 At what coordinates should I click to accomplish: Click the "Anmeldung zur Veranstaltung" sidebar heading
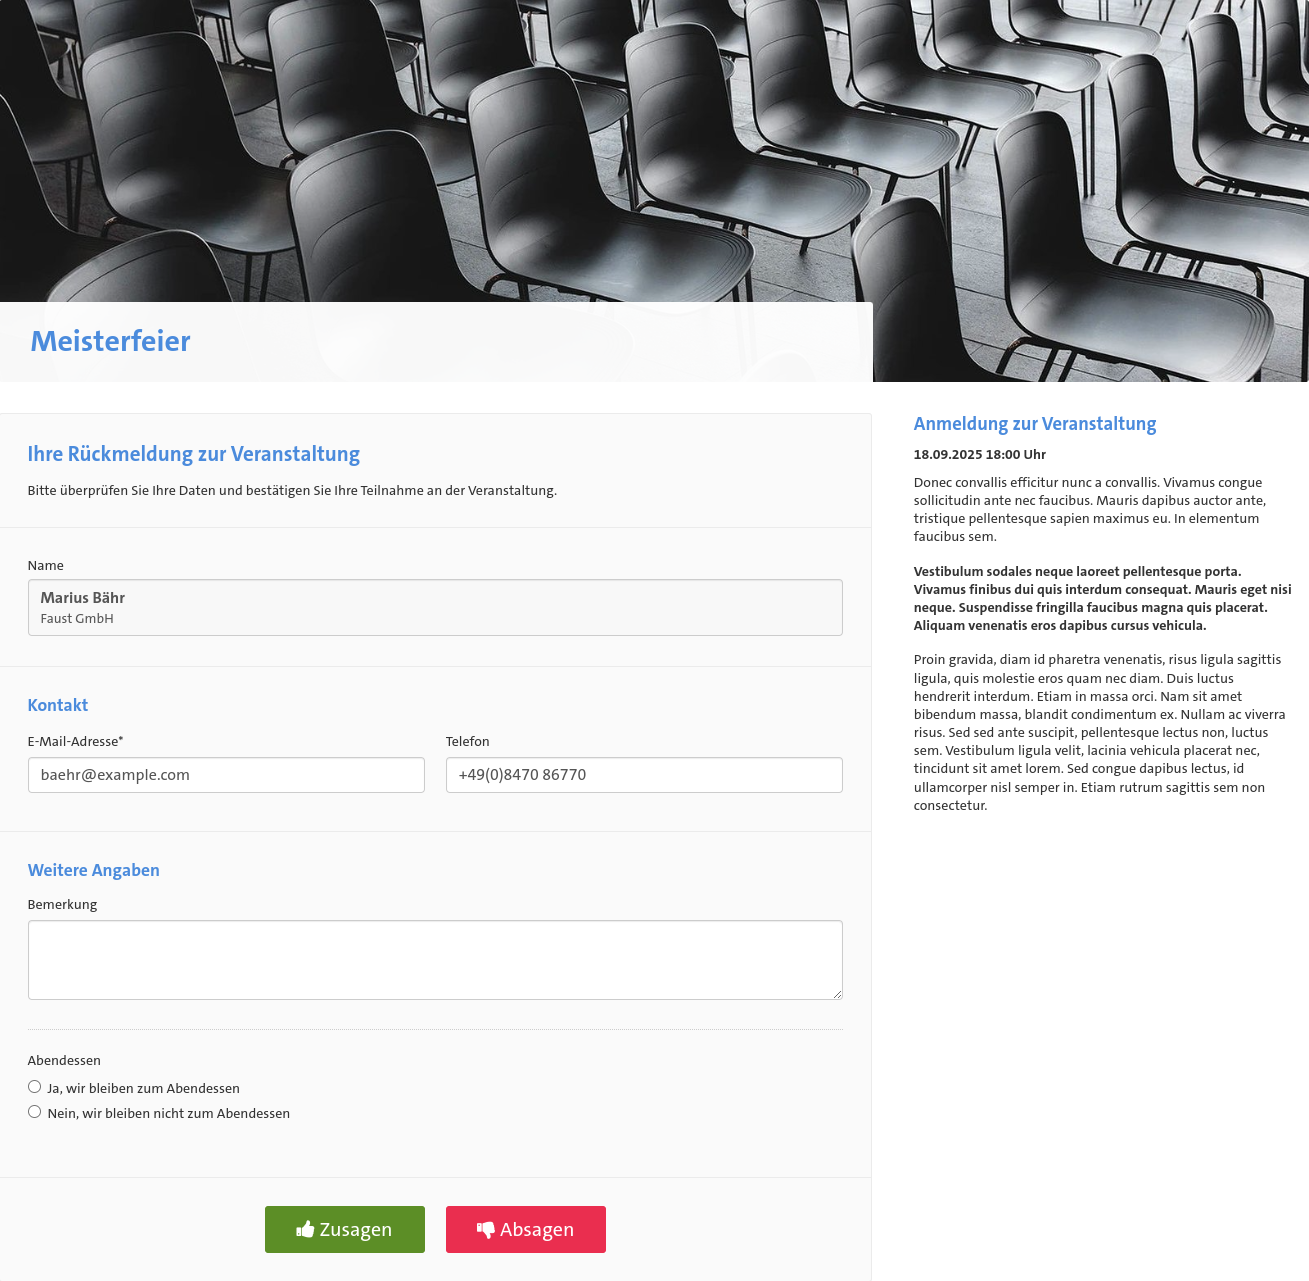point(1035,424)
